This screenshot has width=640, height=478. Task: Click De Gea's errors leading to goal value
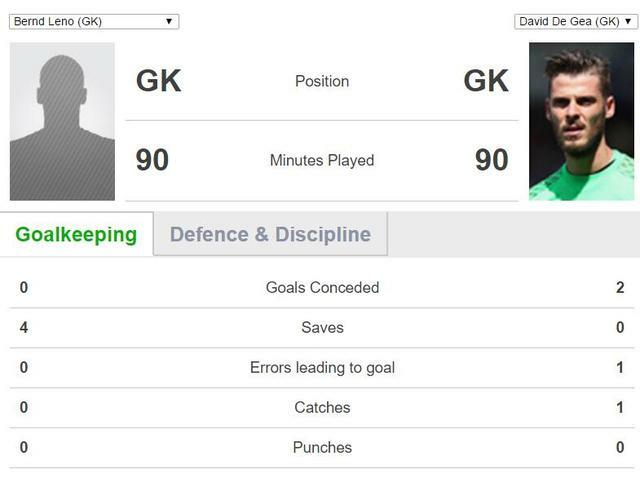[x=620, y=367]
